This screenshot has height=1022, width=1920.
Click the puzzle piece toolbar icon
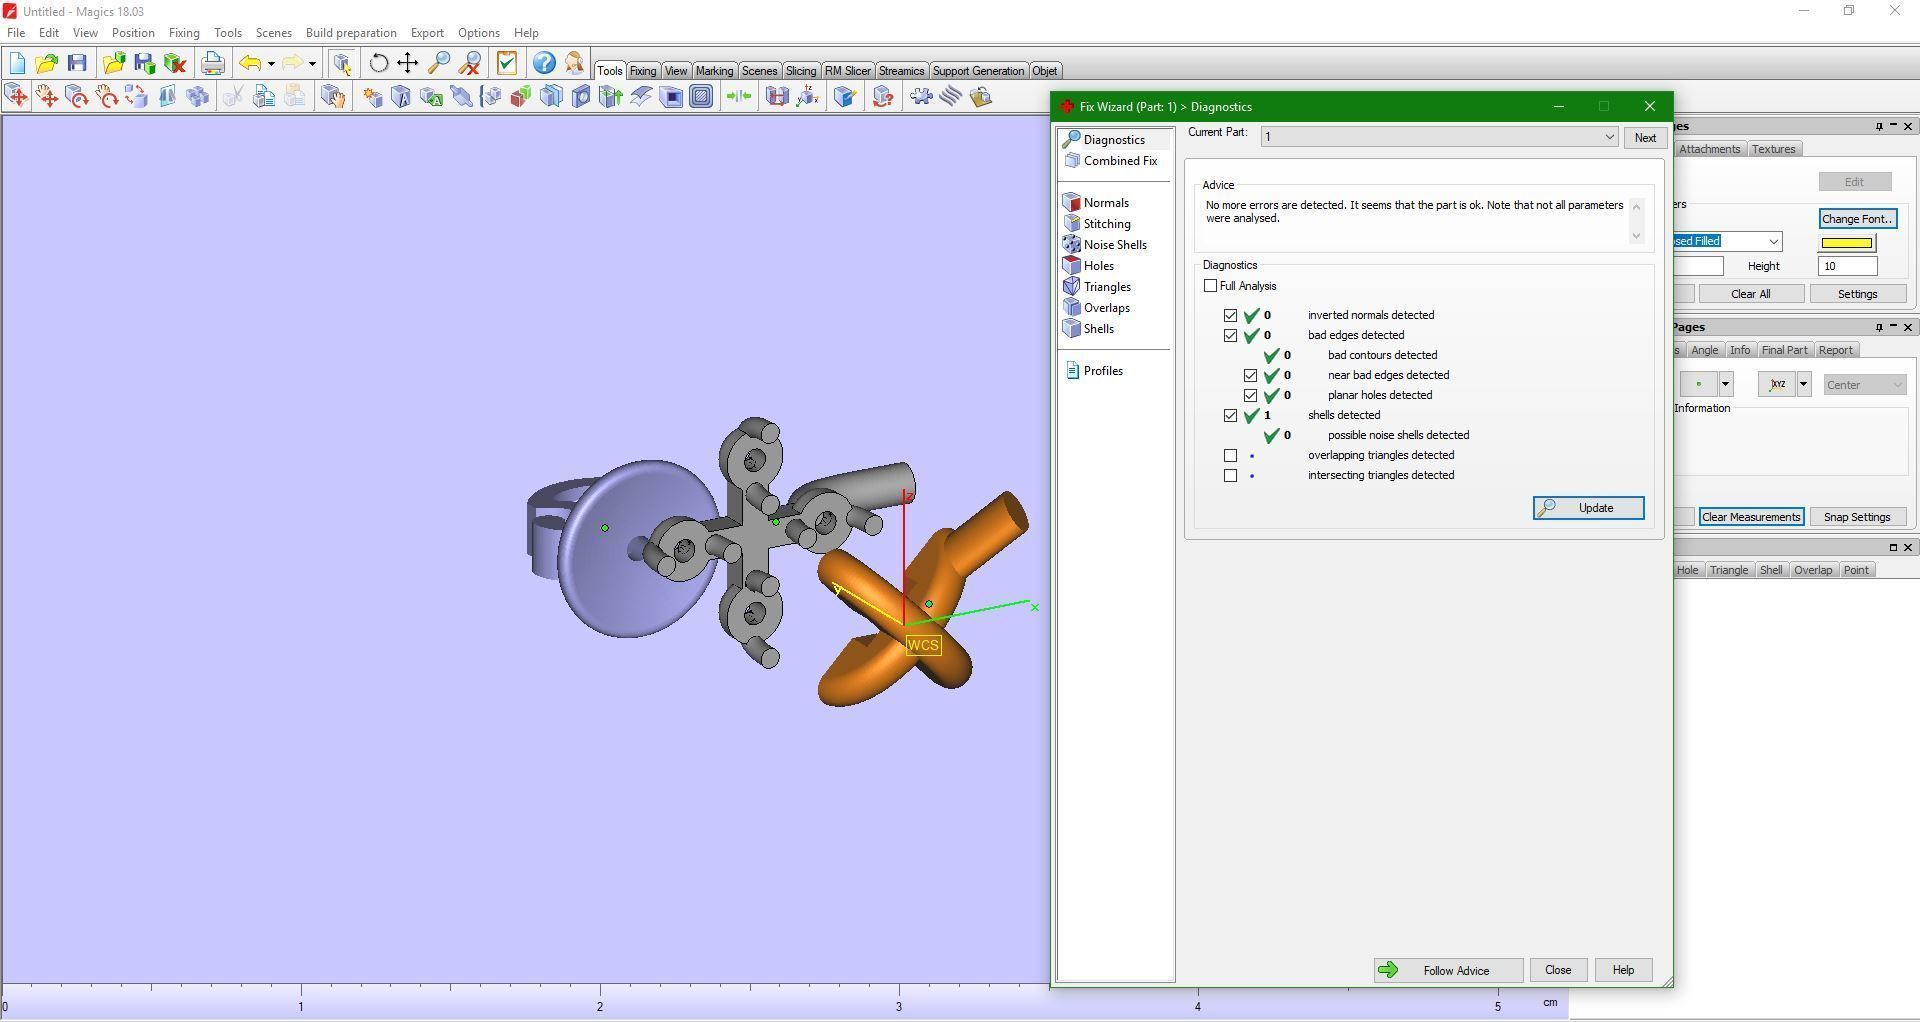(x=921, y=96)
